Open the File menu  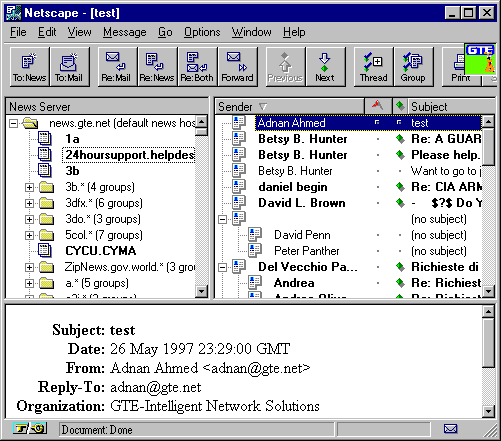18,32
